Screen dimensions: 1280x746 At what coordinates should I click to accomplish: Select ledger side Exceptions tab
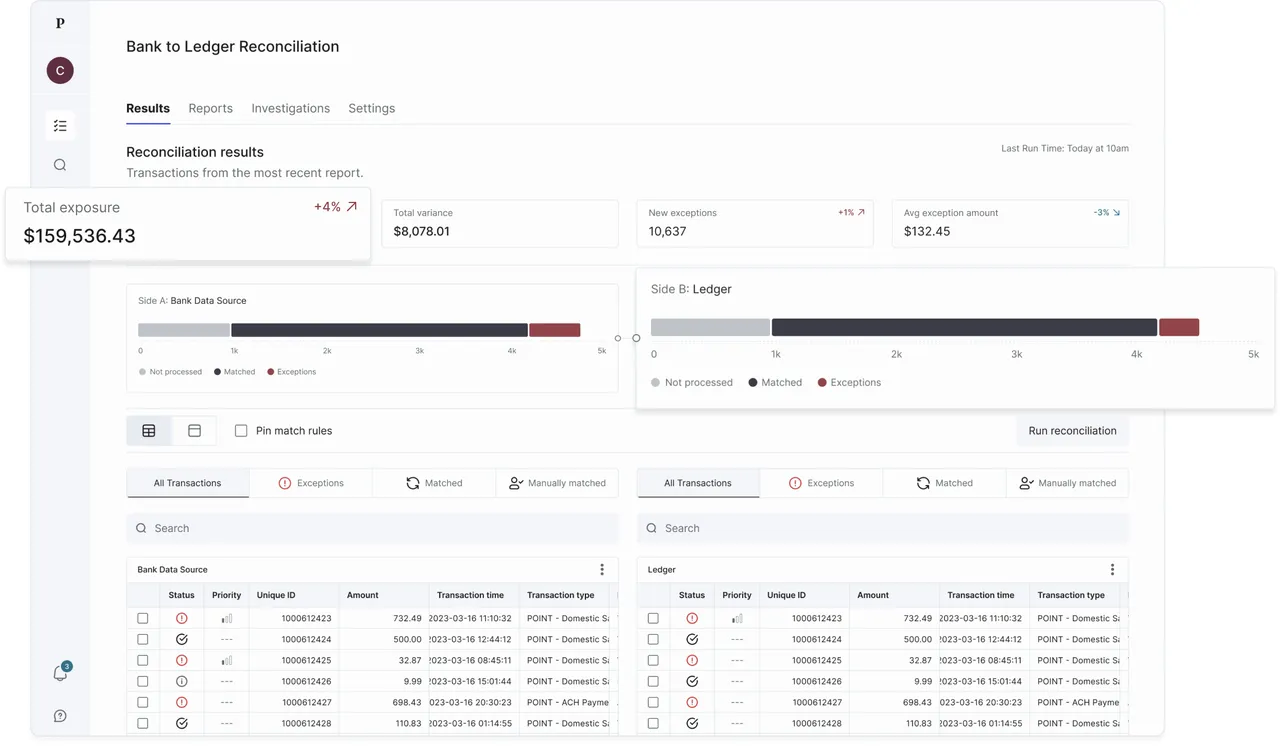click(821, 483)
